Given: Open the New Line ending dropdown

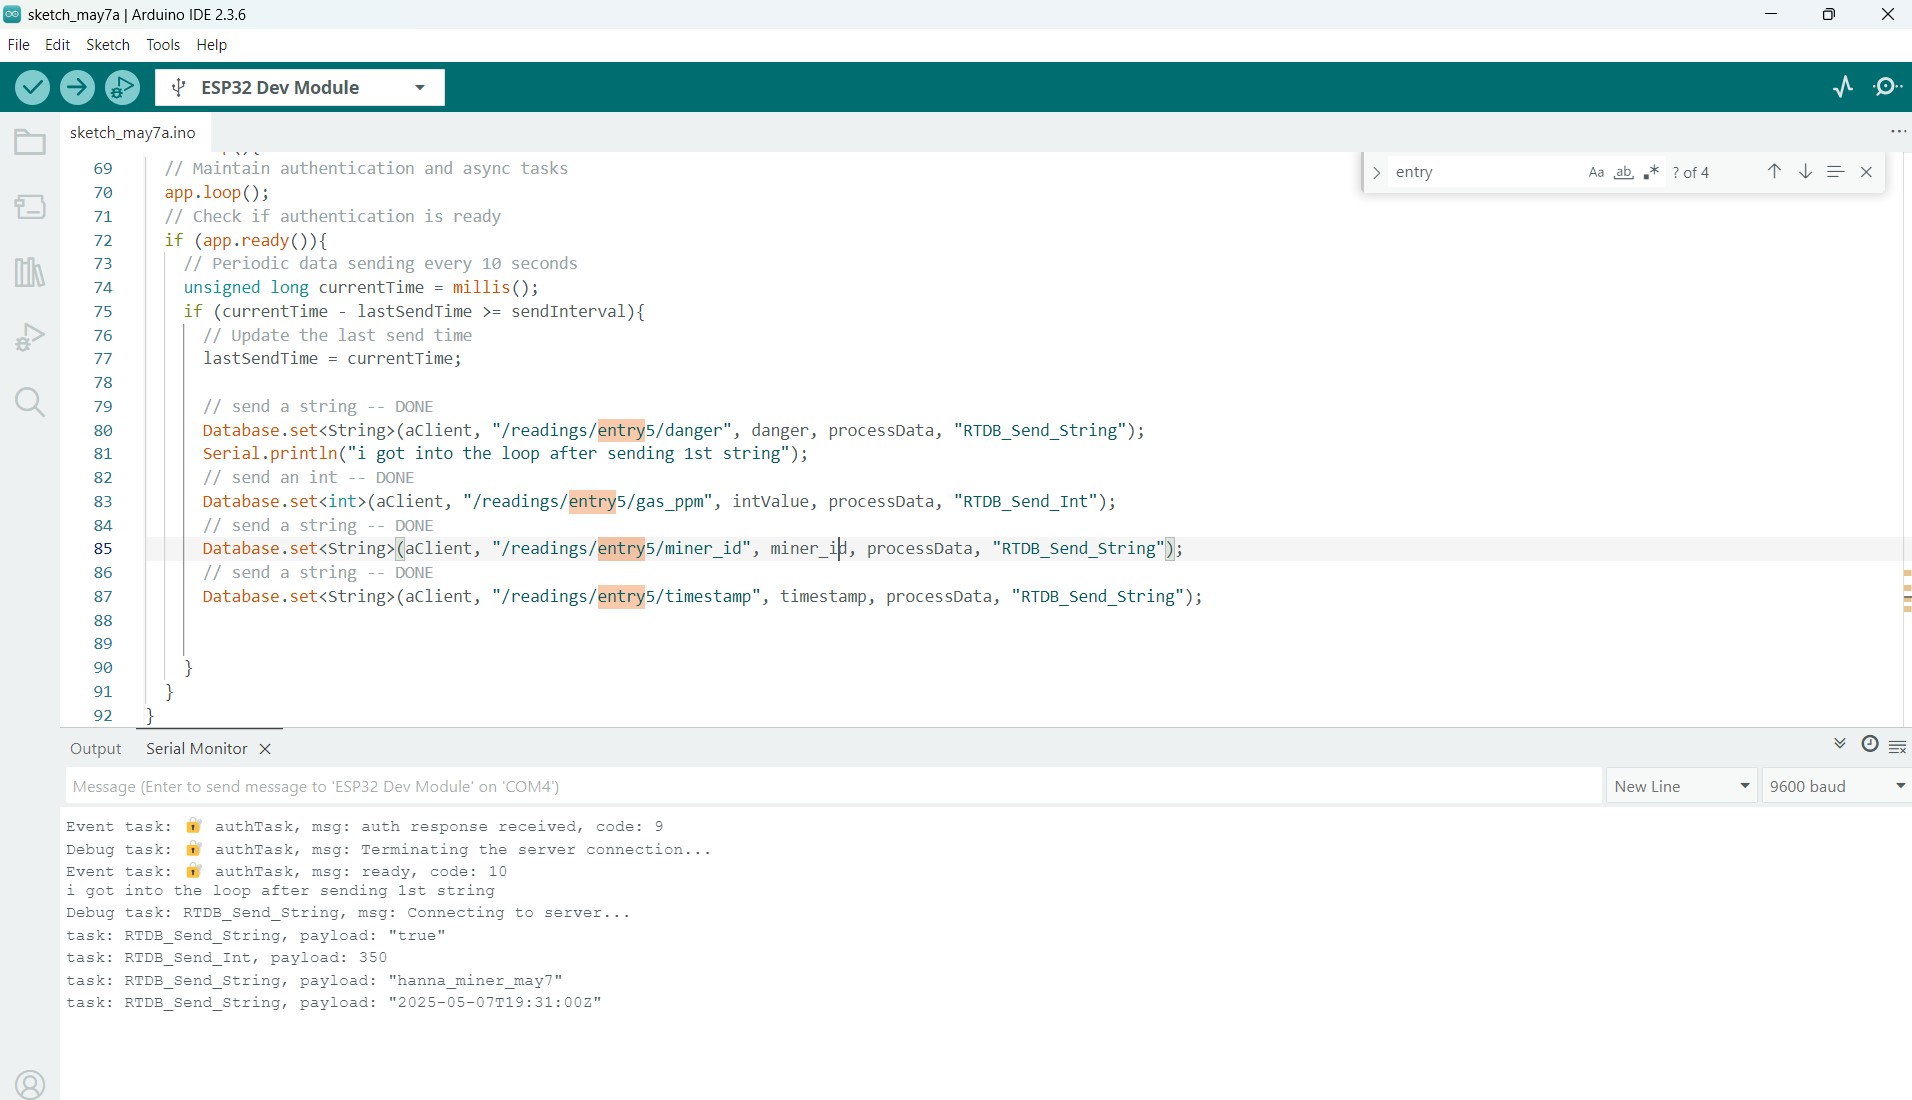Looking at the screenshot, I should [x=1681, y=786].
